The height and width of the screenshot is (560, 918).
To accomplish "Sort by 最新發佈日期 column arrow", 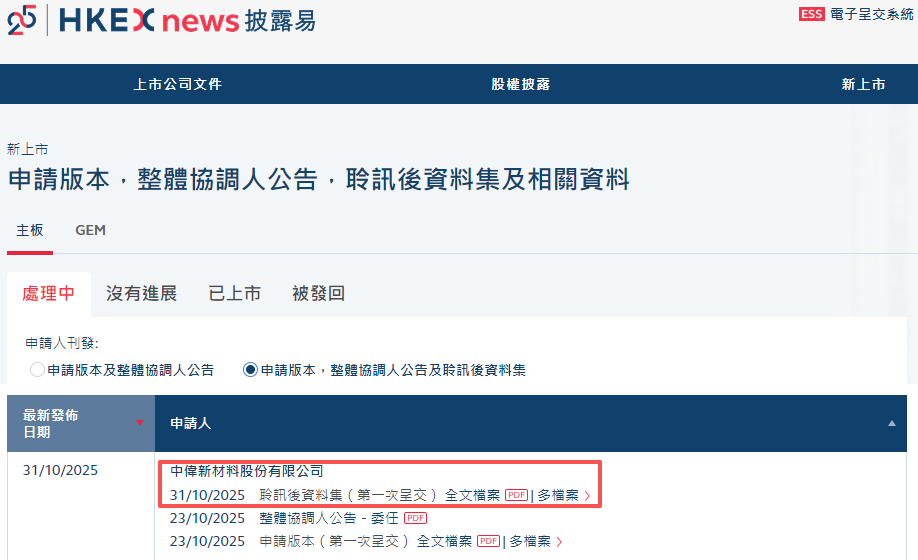I will [139, 422].
